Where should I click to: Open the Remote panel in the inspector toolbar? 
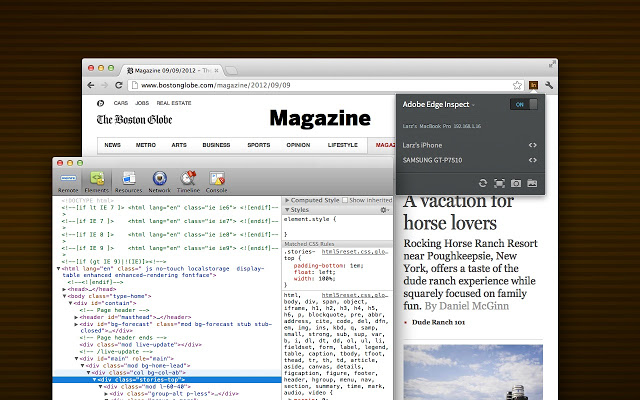click(x=68, y=182)
